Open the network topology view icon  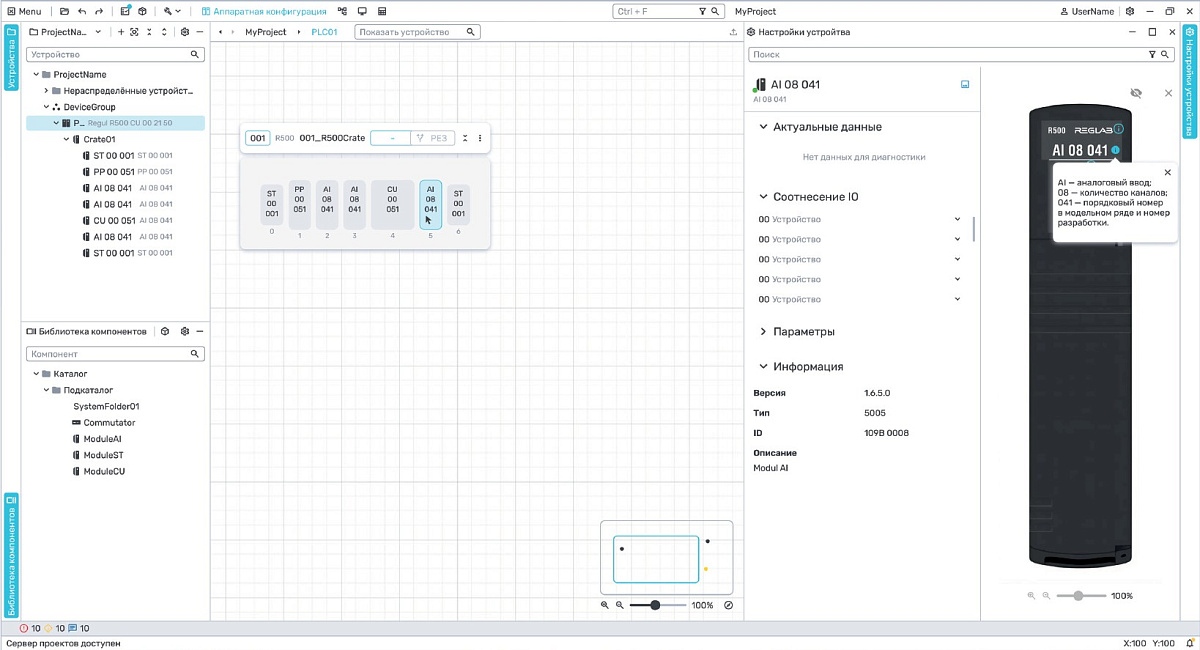coord(343,12)
